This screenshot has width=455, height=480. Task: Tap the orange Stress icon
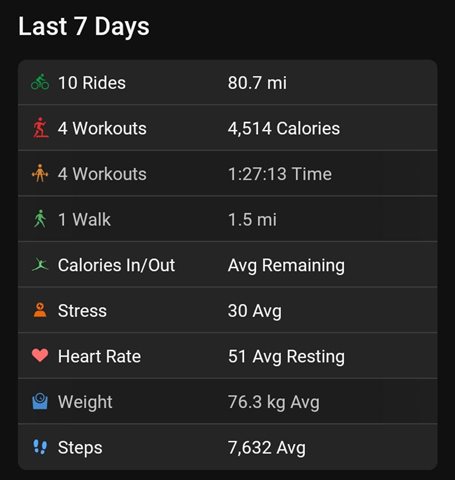tap(40, 310)
